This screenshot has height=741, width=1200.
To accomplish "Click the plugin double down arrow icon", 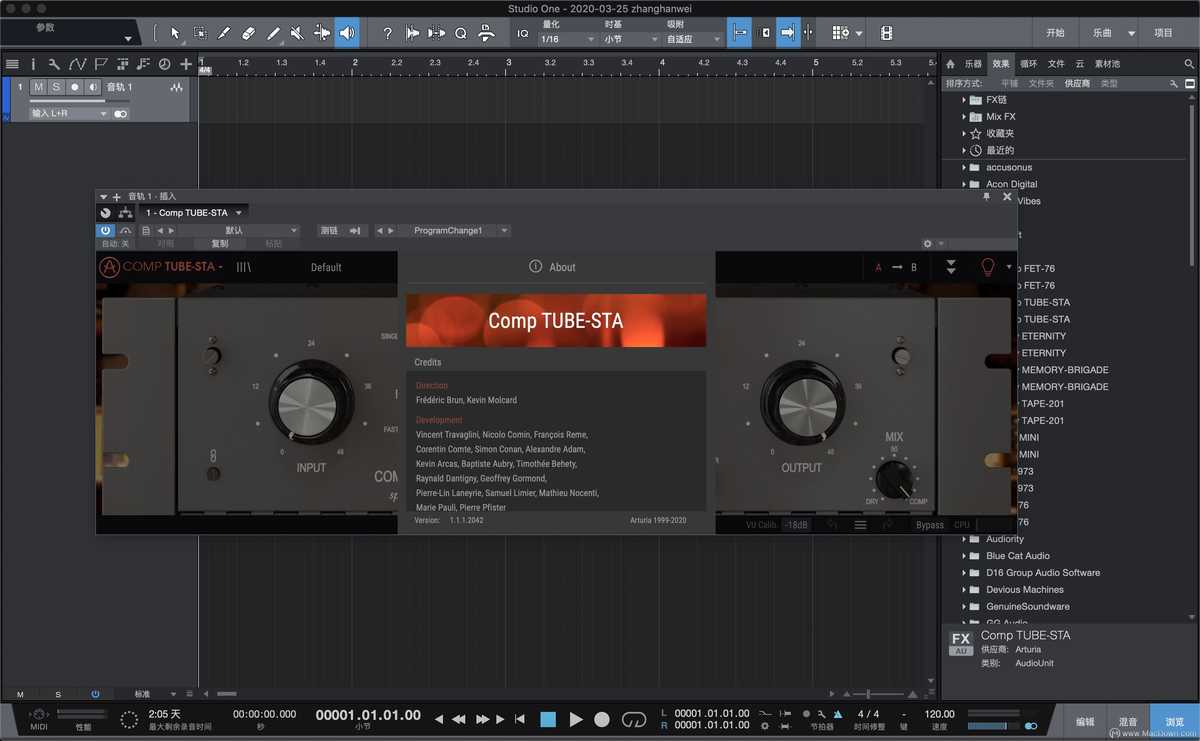I will (x=951, y=267).
